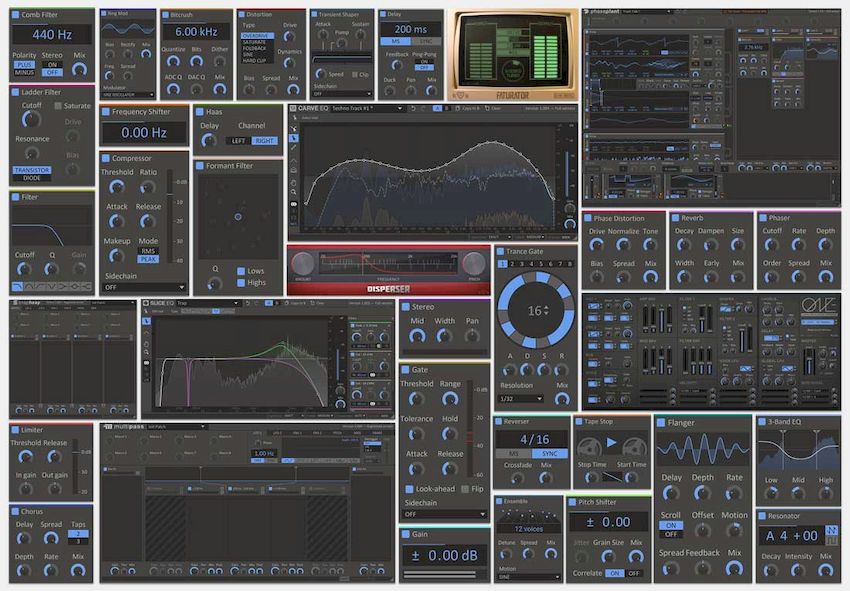Toggle the Ladder Filter enable square
The height and width of the screenshot is (591, 850).
15,92
